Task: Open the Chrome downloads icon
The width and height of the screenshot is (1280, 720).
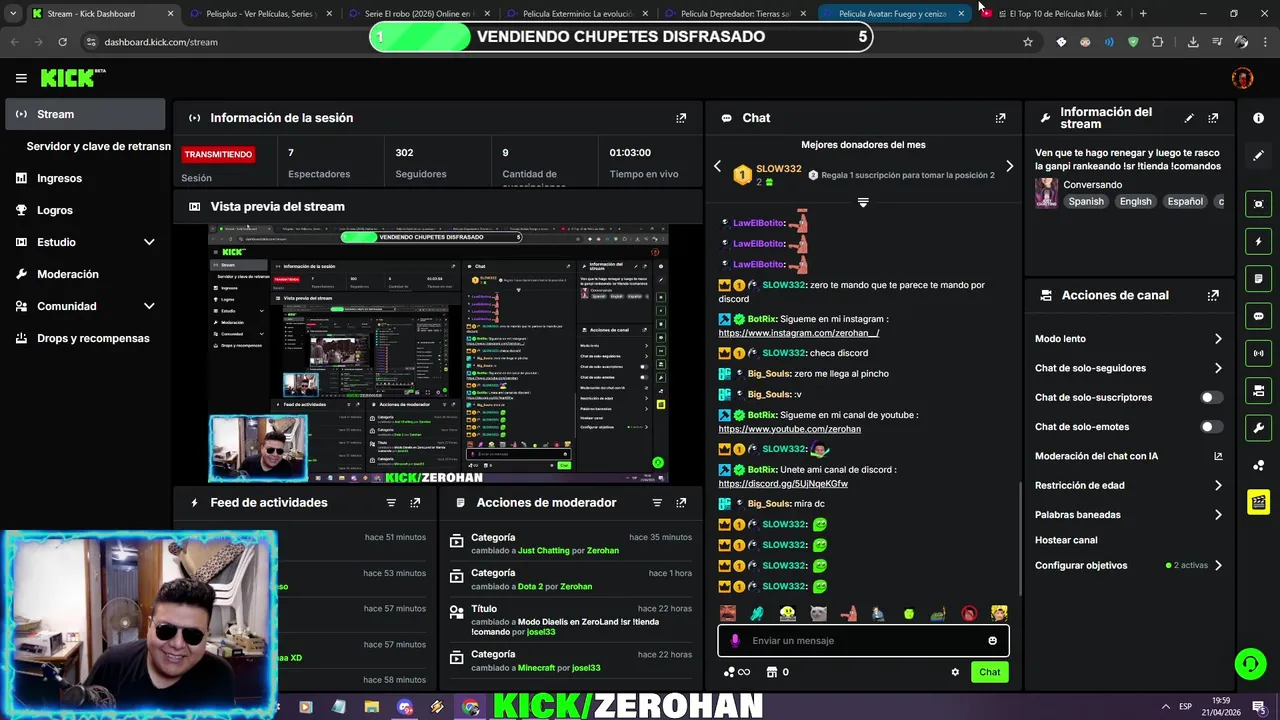Action: tap(1193, 42)
